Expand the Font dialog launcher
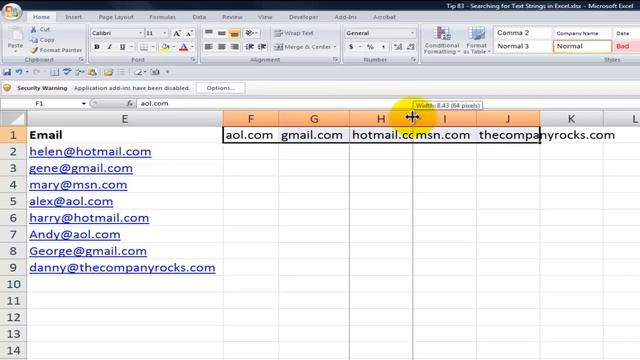This screenshot has height=360, width=640. coord(193,60)
